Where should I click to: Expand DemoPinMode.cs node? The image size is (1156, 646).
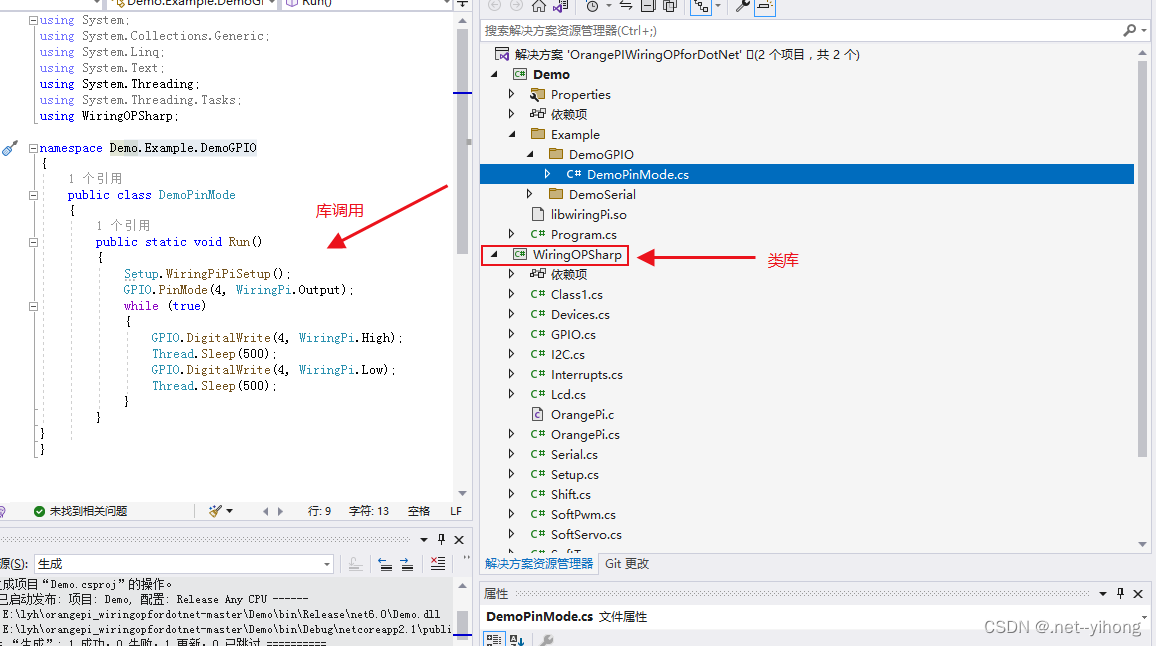point(547,174)
